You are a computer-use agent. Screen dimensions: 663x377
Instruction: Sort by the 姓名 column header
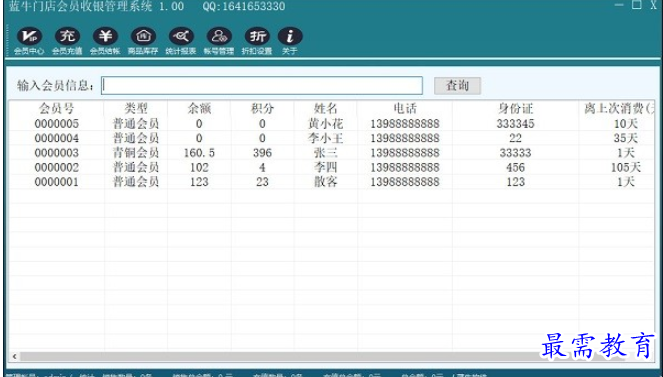(x=326, y=109)
